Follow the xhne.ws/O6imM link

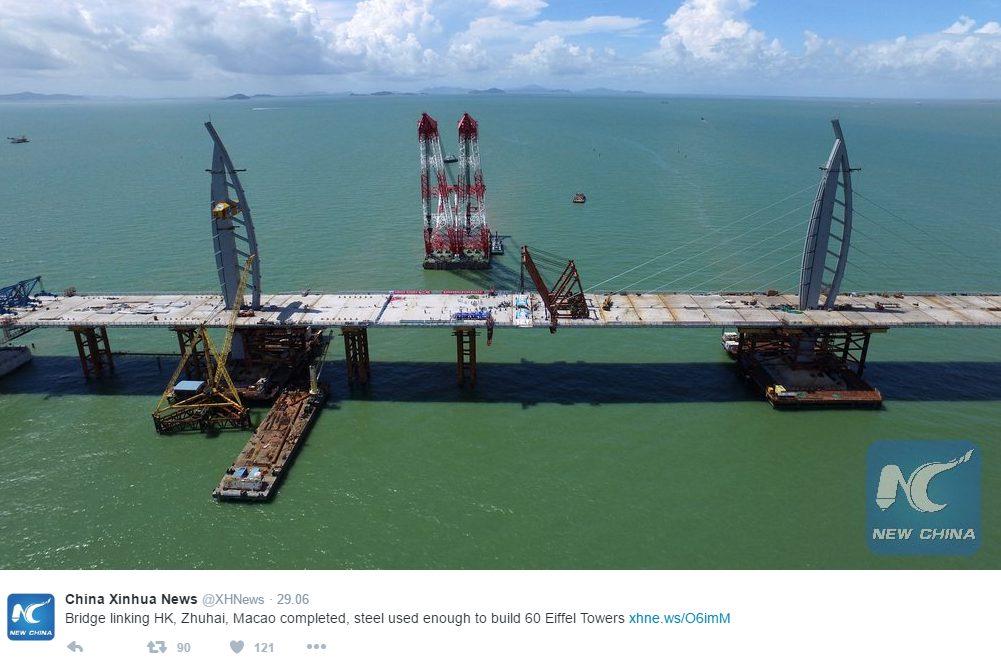(679, 618)
